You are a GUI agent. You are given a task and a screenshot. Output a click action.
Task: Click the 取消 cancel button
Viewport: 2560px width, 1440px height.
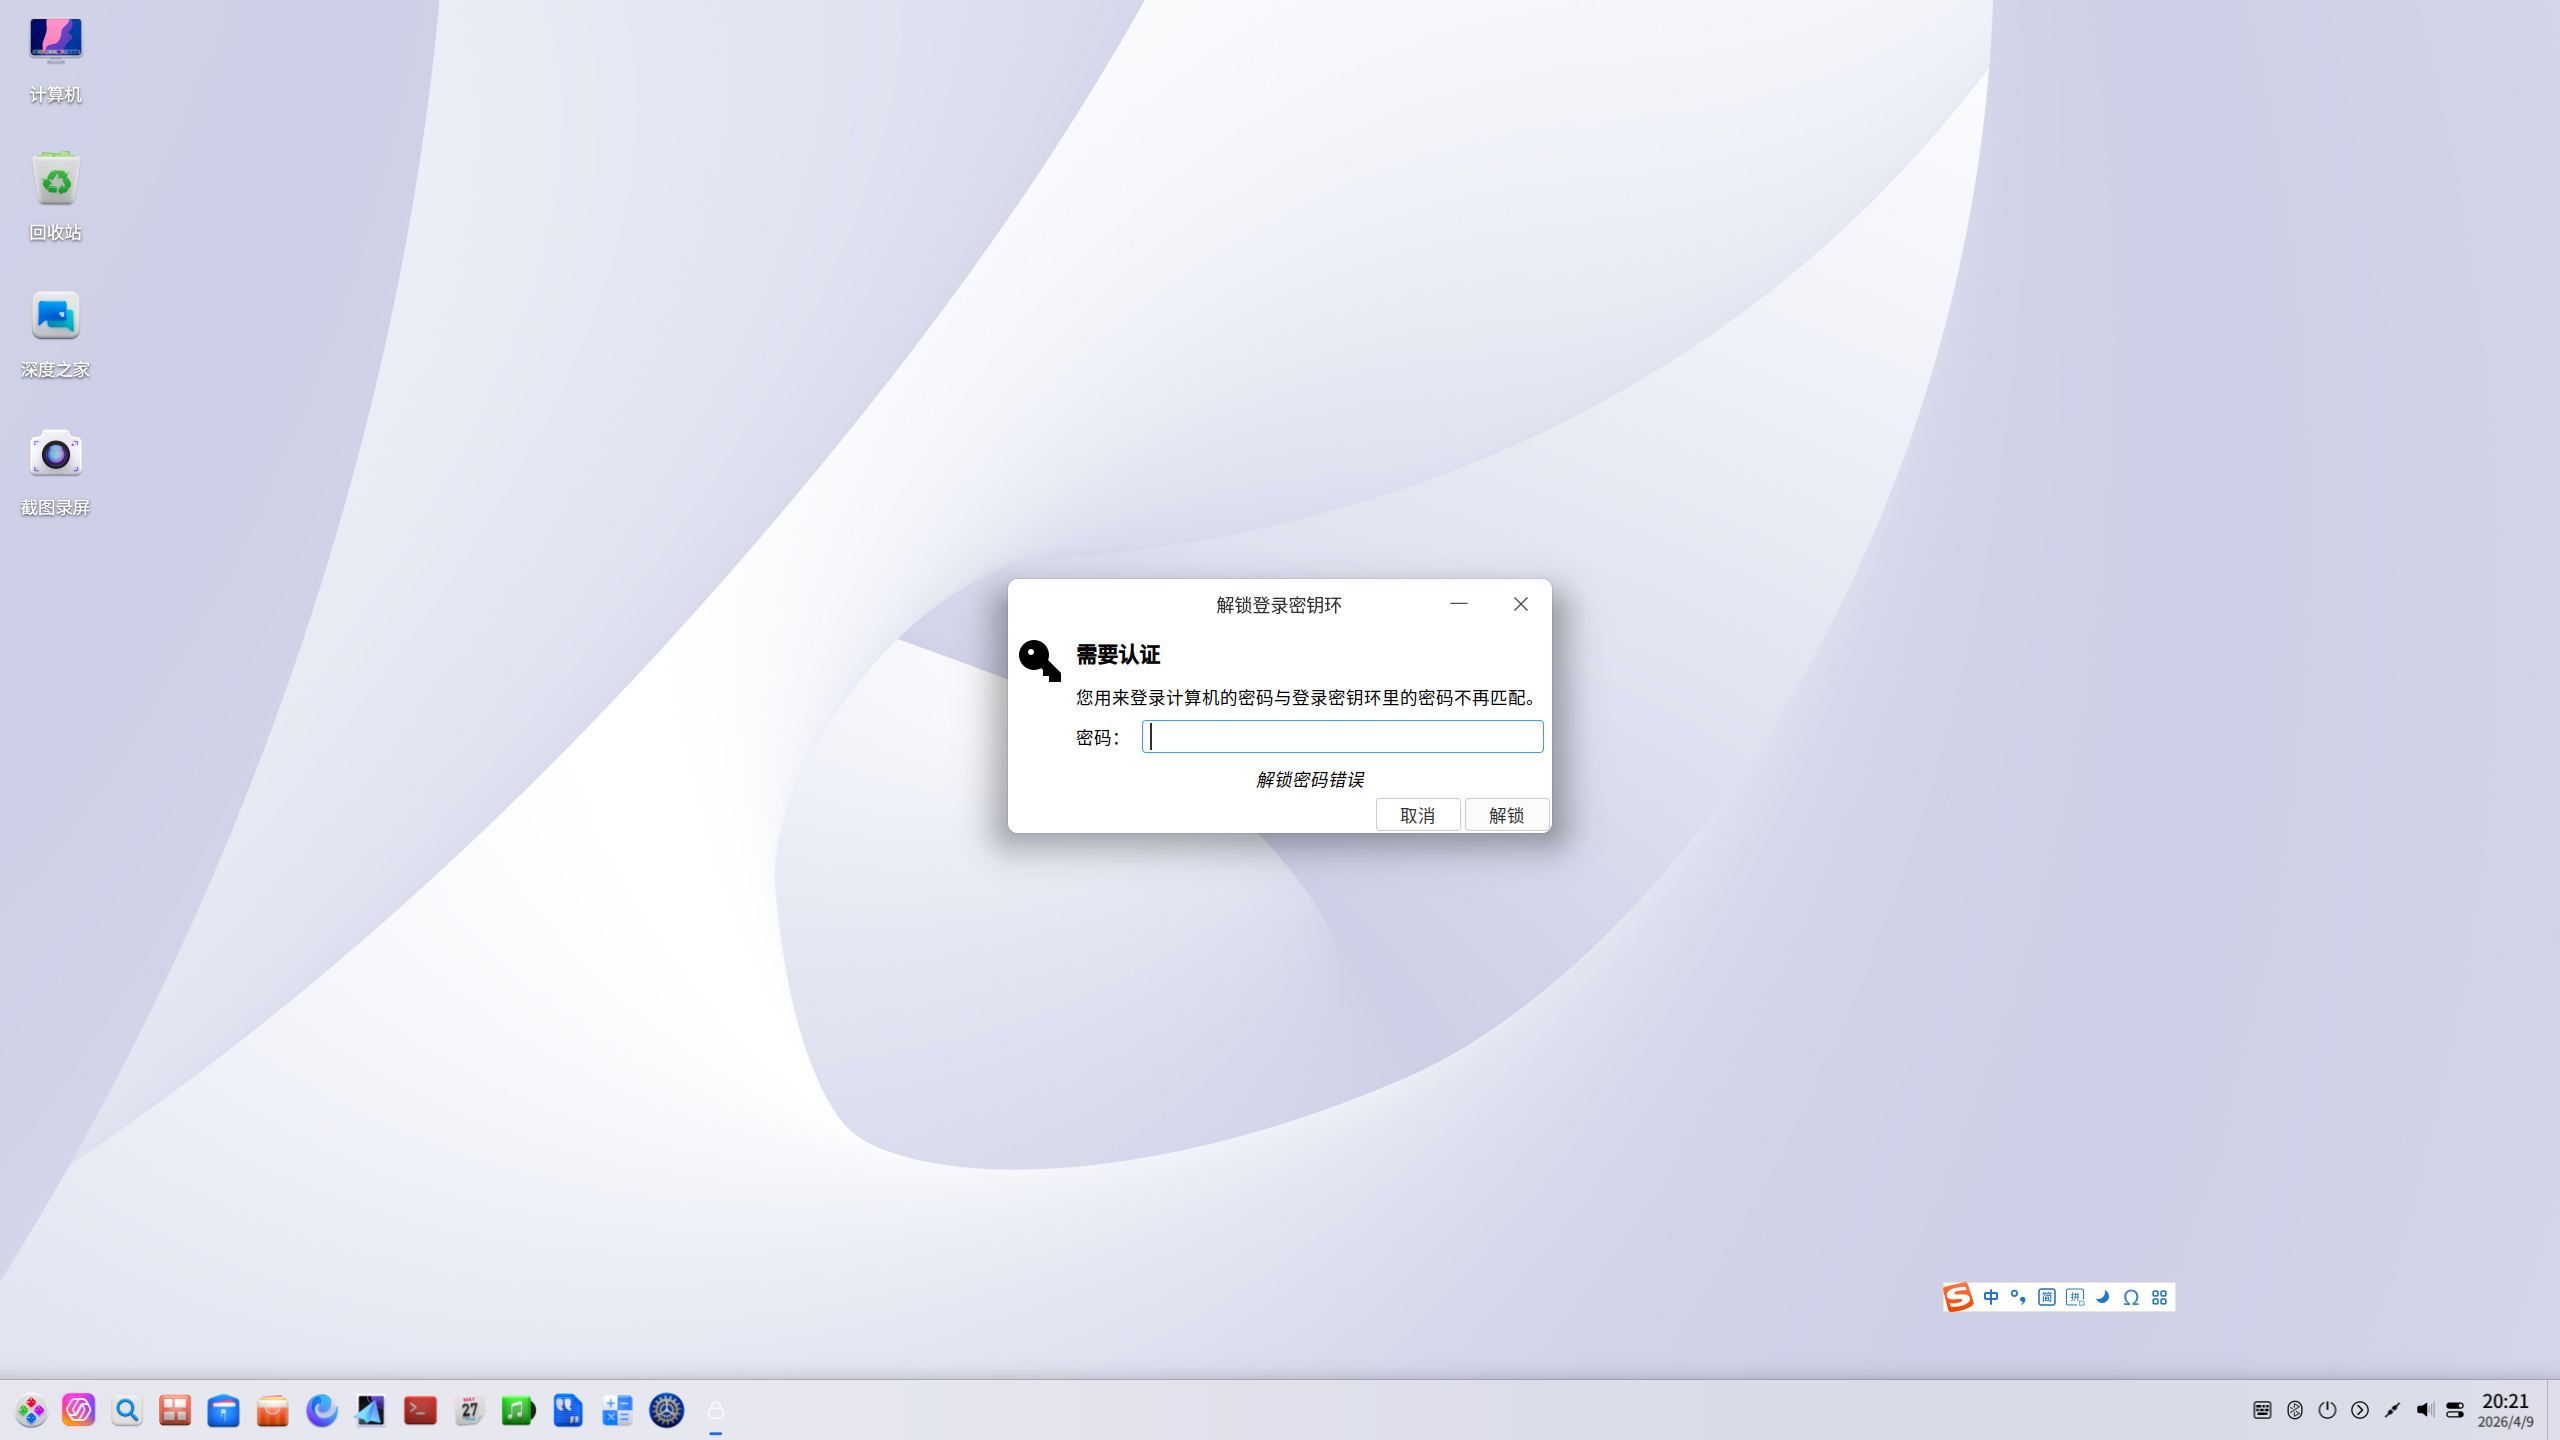(1417, 815)
